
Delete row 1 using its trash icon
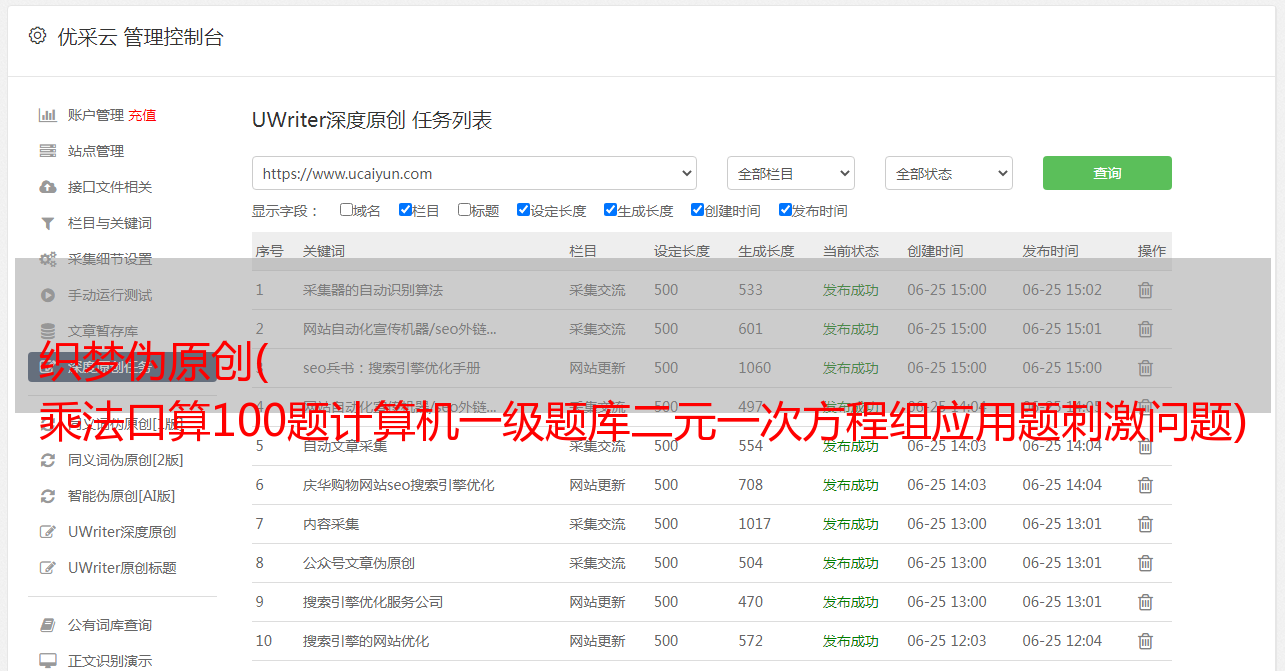1145,290
